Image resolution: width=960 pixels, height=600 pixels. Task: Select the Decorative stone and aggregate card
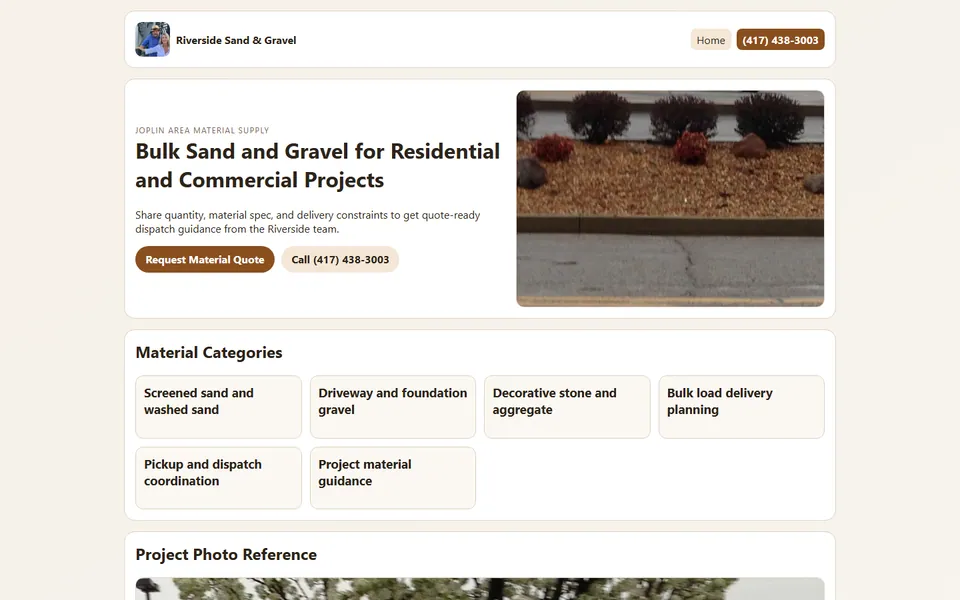pyautogui.click(x=567, y=407)
